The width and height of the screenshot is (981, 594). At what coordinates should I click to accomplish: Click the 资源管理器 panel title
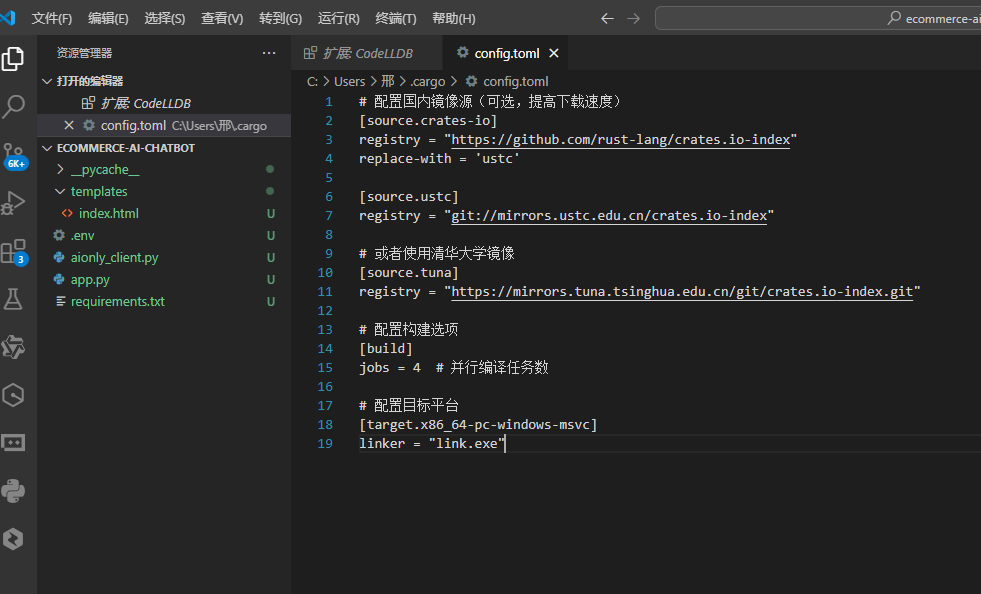point(84,53)
